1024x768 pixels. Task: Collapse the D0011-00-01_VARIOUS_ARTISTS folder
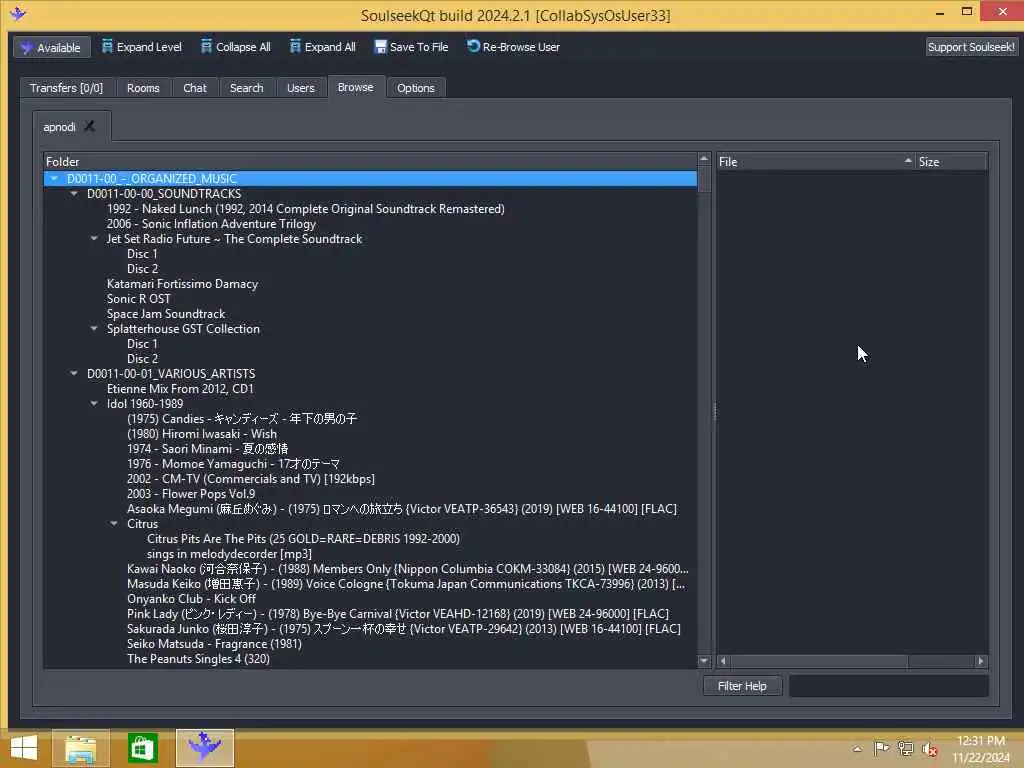74,374
